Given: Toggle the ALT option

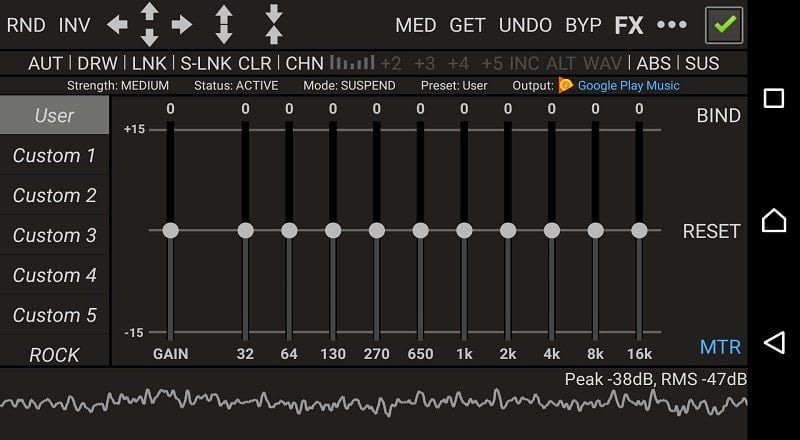Looking at the screenshot, I should 562,63.
